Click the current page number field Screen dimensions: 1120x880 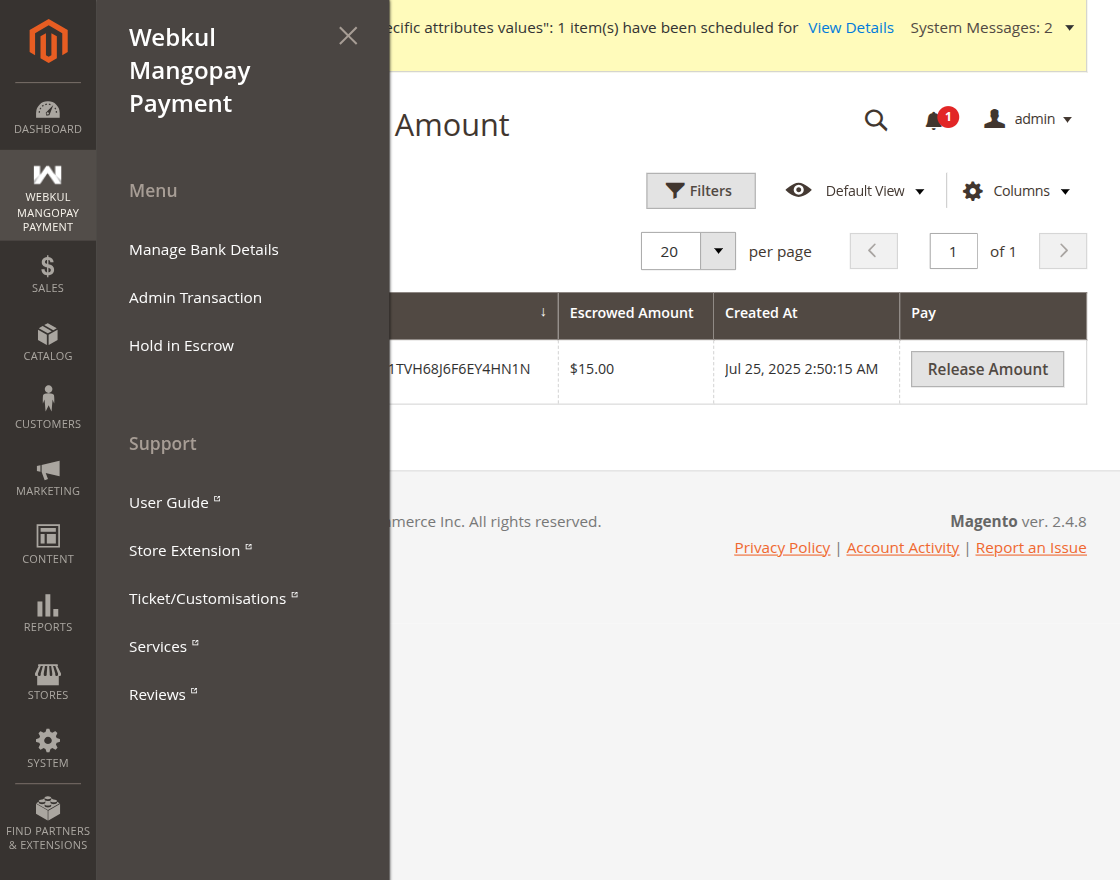(954, 251)
